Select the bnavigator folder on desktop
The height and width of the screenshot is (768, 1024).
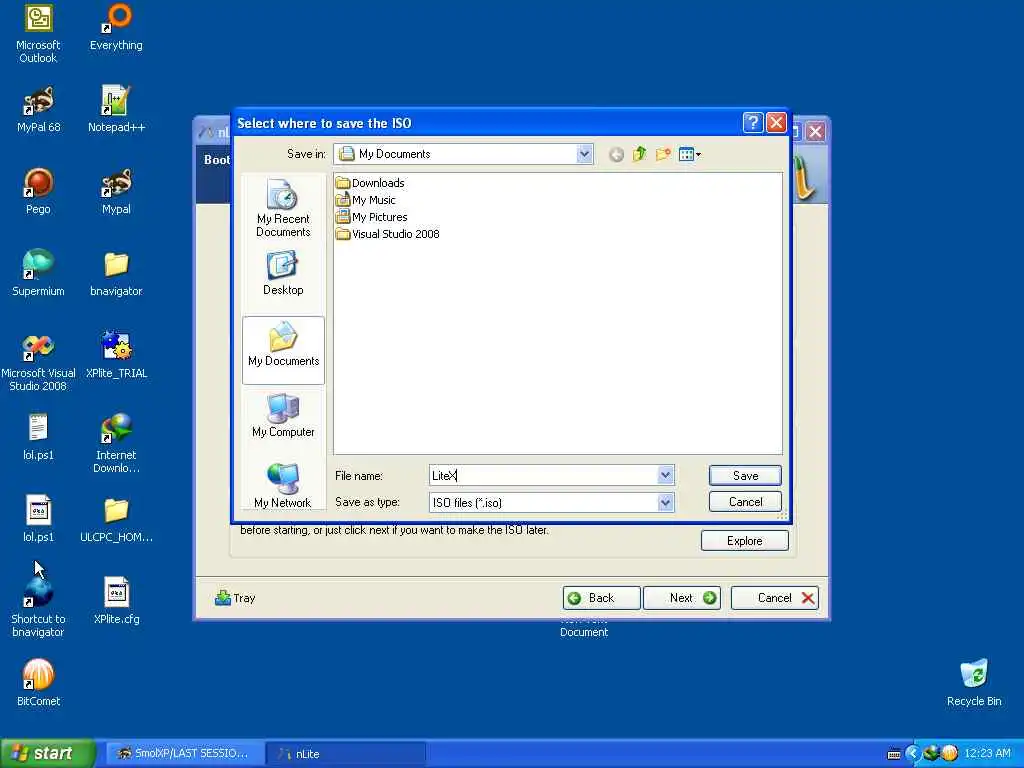click(x=116, y=273)
